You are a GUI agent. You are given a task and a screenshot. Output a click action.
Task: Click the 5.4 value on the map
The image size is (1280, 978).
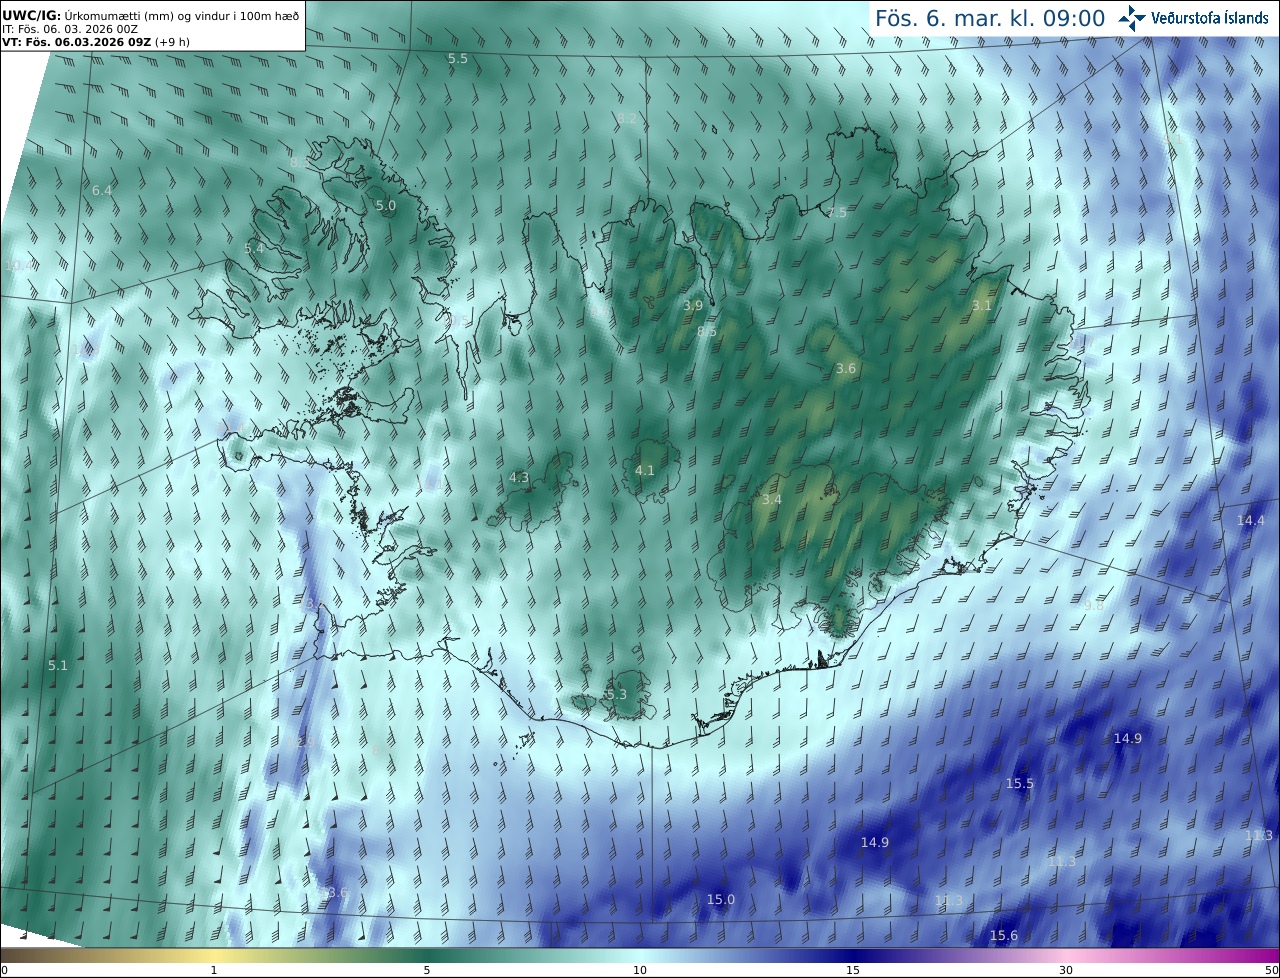pyautogui.click(x=254, y=248)
